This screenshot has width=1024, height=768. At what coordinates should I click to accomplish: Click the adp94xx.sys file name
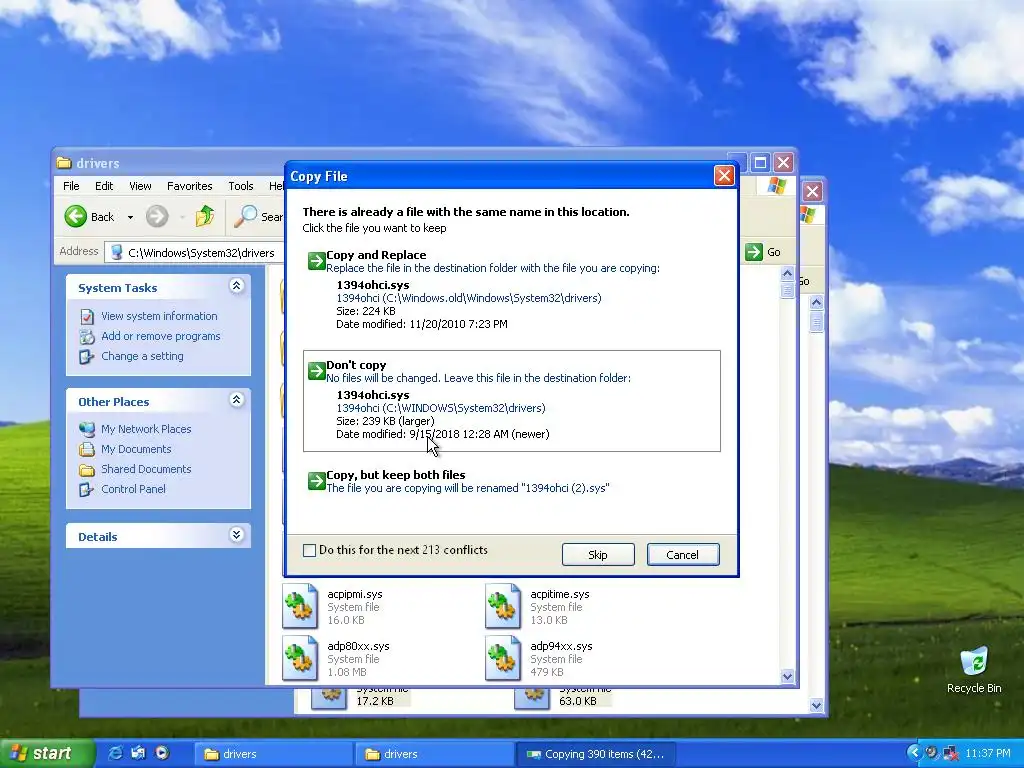pos(561,646)
